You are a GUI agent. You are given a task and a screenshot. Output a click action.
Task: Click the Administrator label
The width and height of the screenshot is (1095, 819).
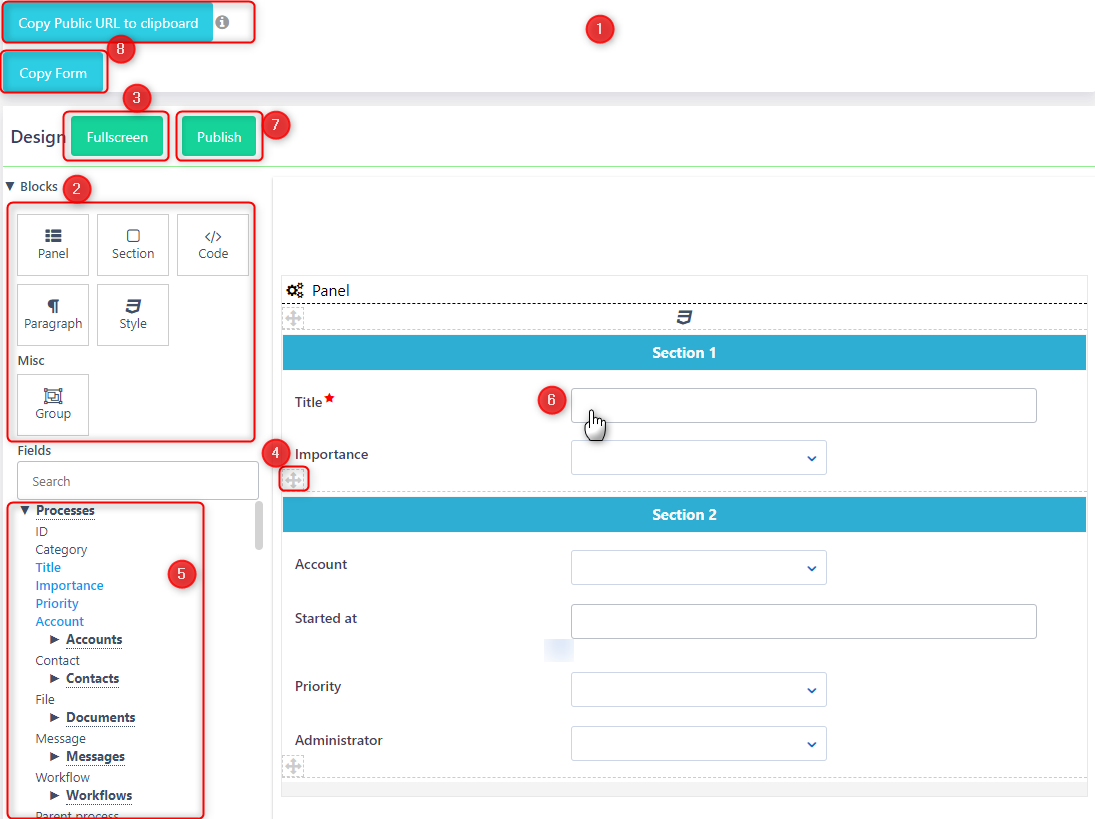(x=339, y=740)
